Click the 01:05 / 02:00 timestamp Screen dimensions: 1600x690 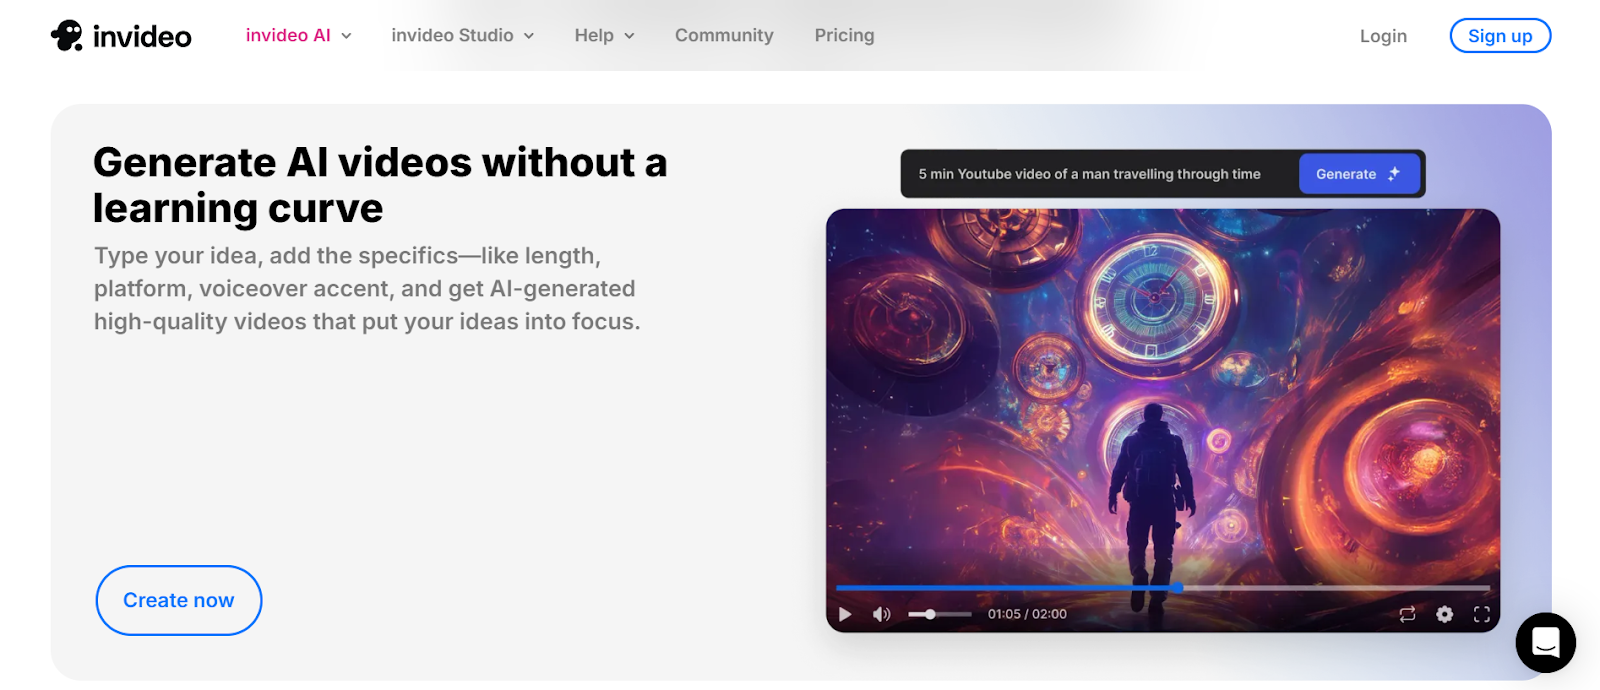point(1027,614)
